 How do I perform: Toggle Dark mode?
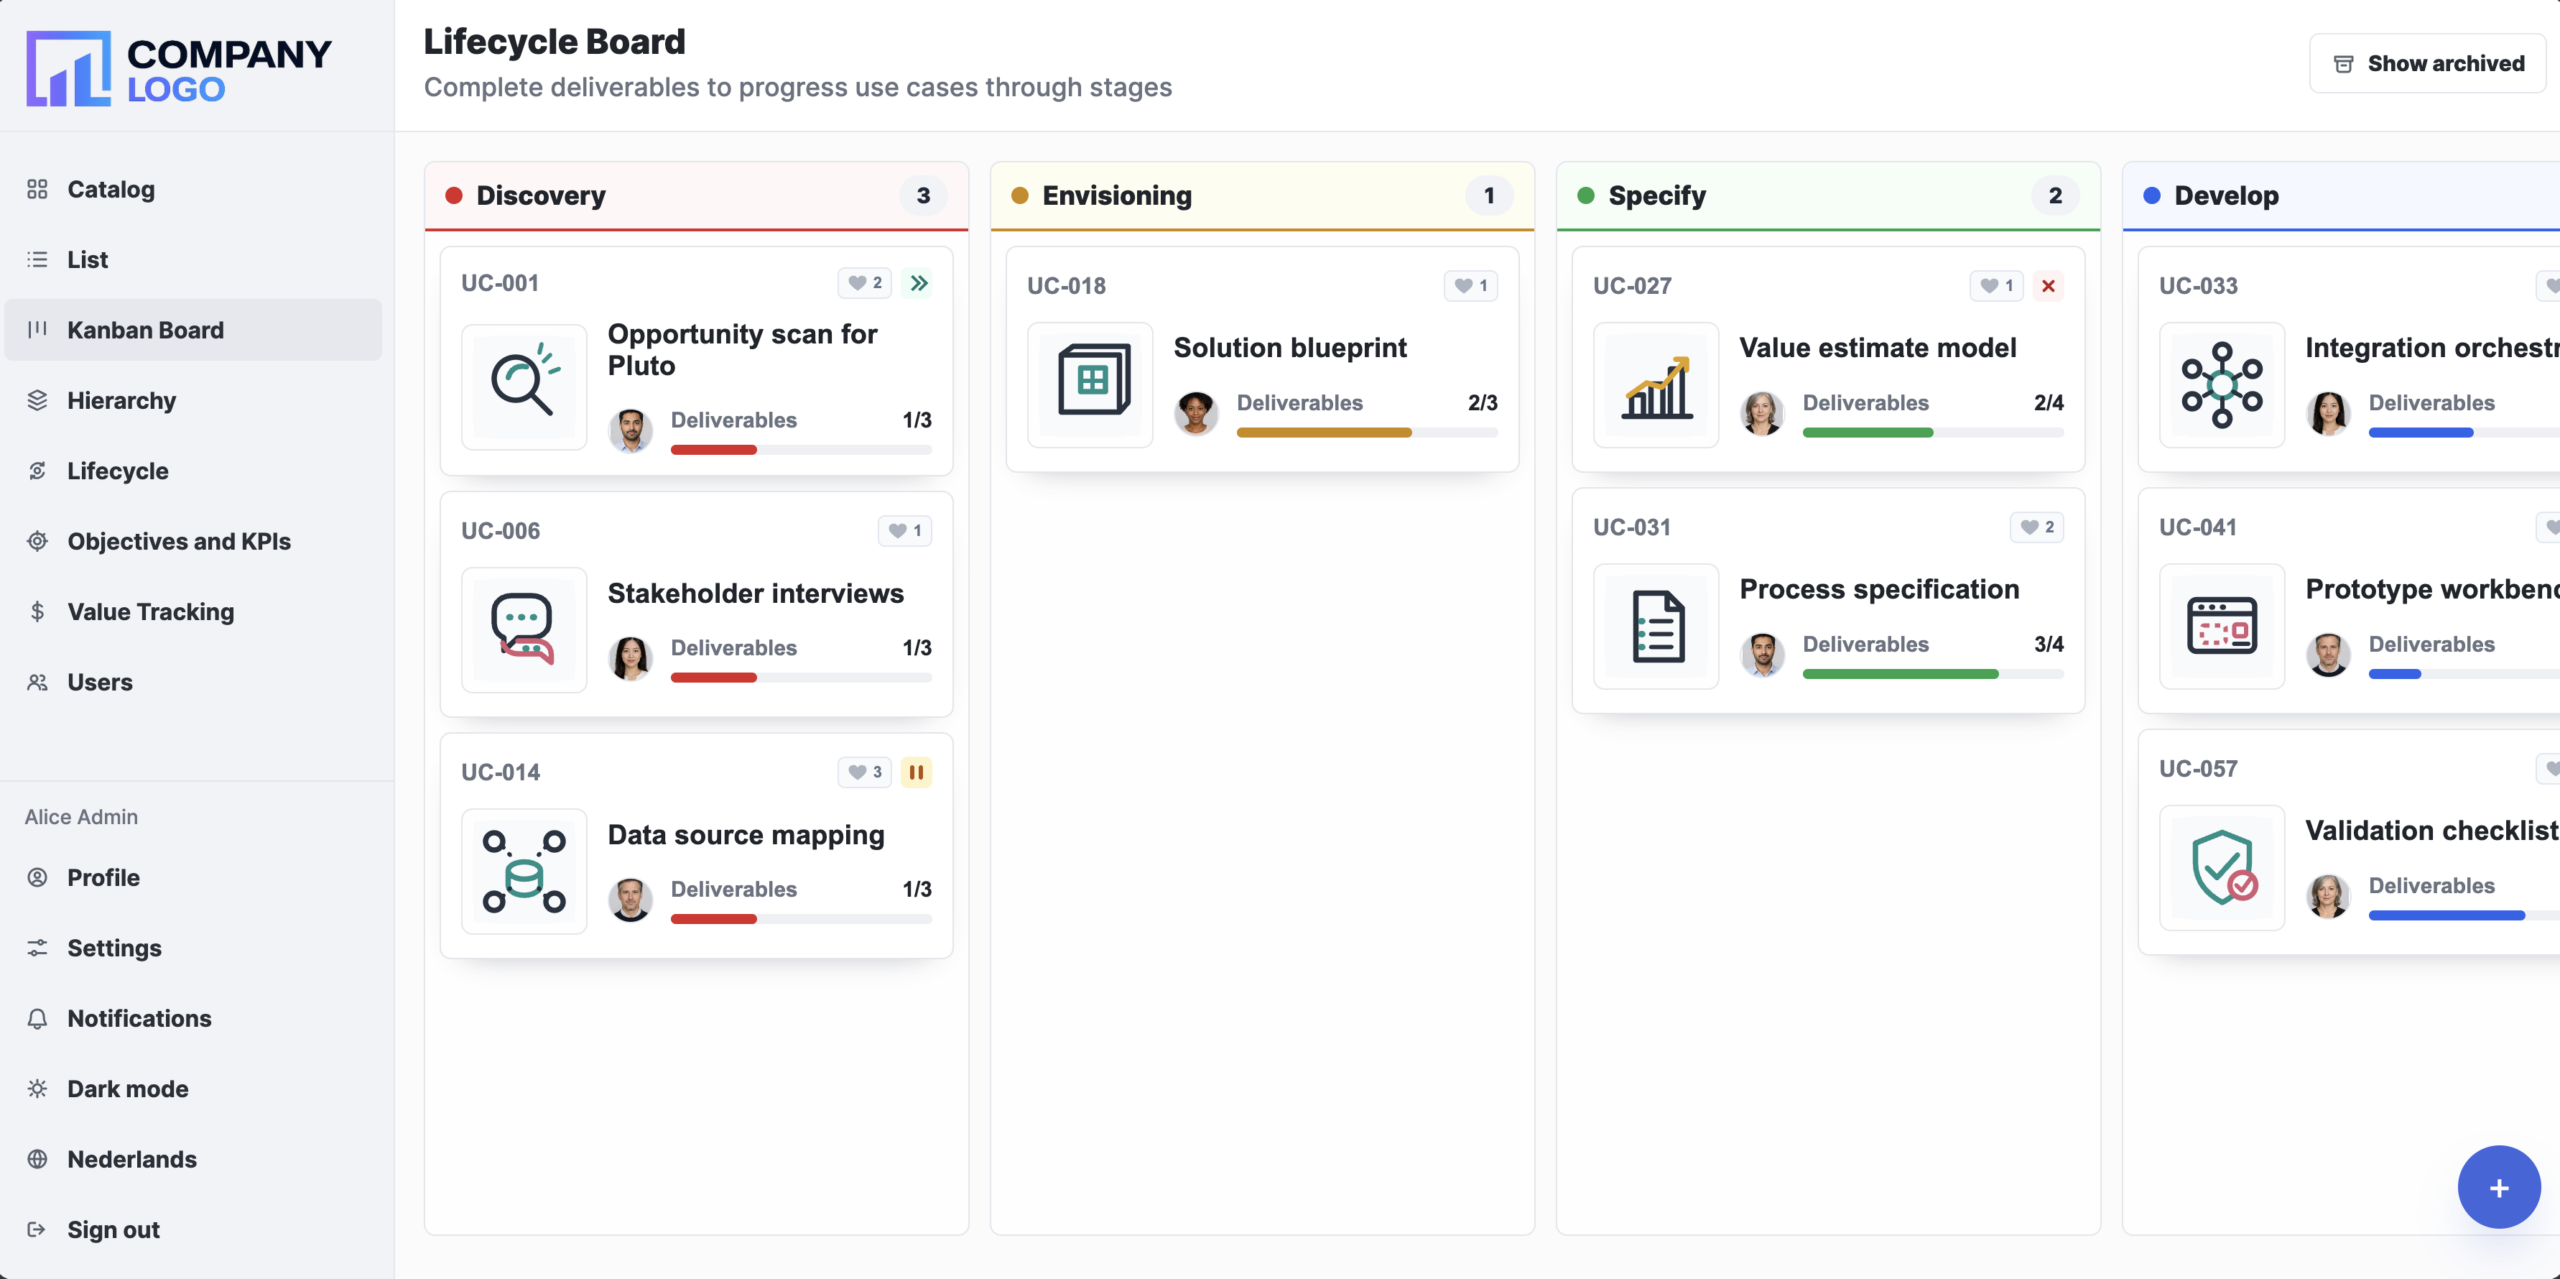[x=193, y=1088]
